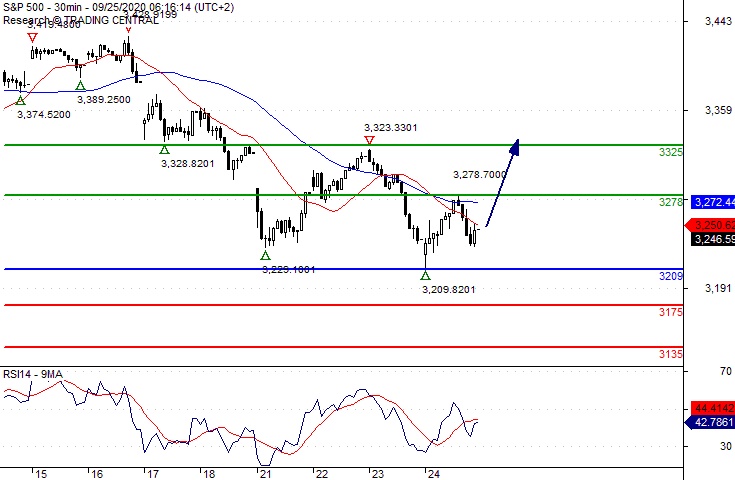The height and width of the screenshot is (480, 735).
Task: Click the price label 3,389.2500
Action: tap(104, 99)
